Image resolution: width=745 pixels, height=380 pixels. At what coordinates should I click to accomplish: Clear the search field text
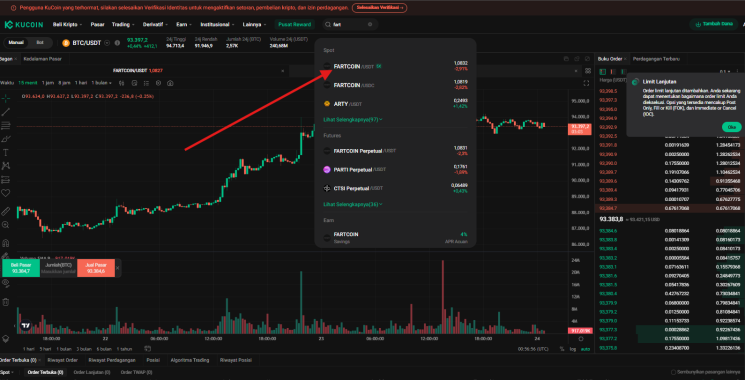tap(370, 24)
